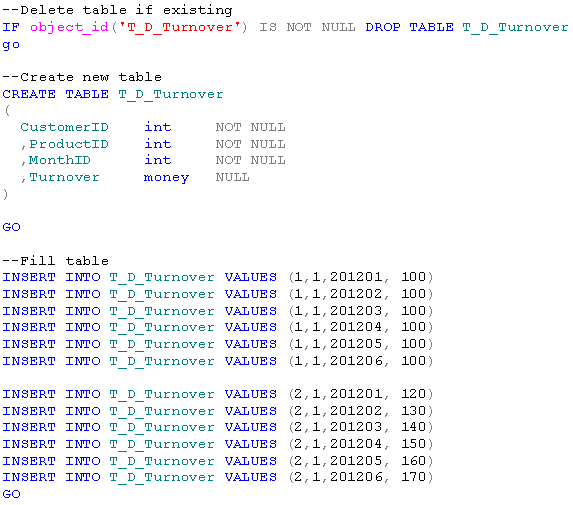Click value 201203 in customer 1 insert
Image resolution: width=573 pixels, height=505 pixels.
(356, 311)
